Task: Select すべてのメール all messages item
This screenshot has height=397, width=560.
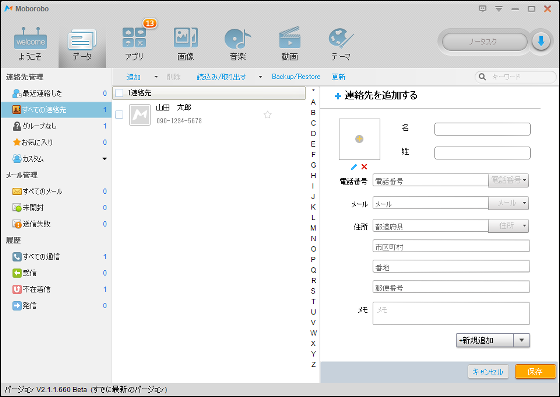Action: (x=56, y=191)
